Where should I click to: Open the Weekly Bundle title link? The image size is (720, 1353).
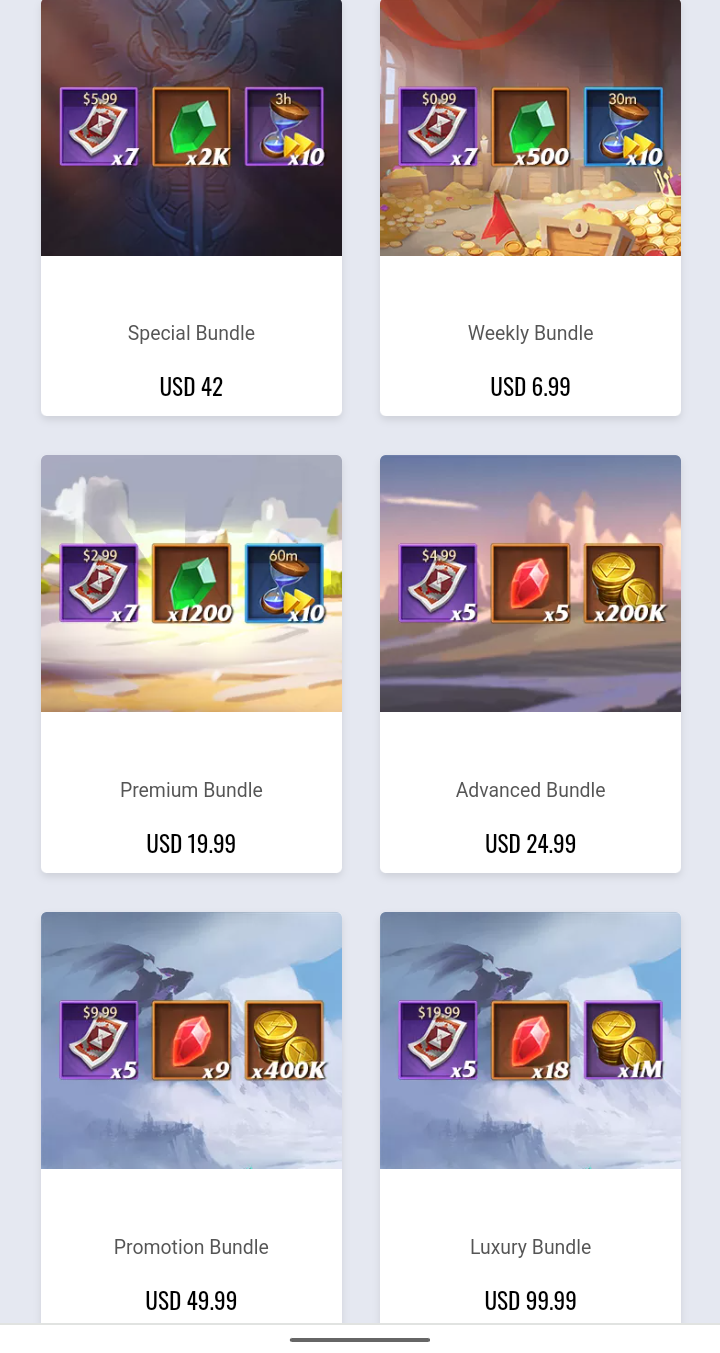point(530,333)
